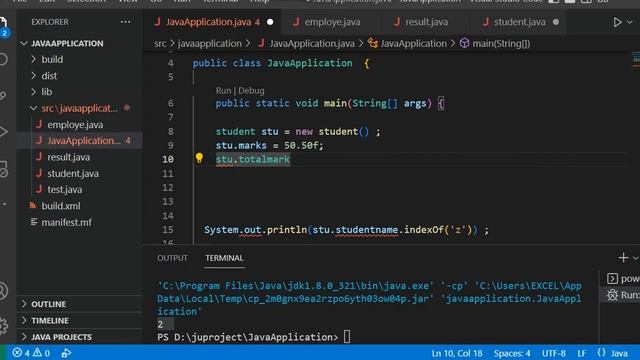This screenshot has width=640, height=360.
Task: Click errors count in status bar
Action: pyautogui.click(x=21, y=353)
